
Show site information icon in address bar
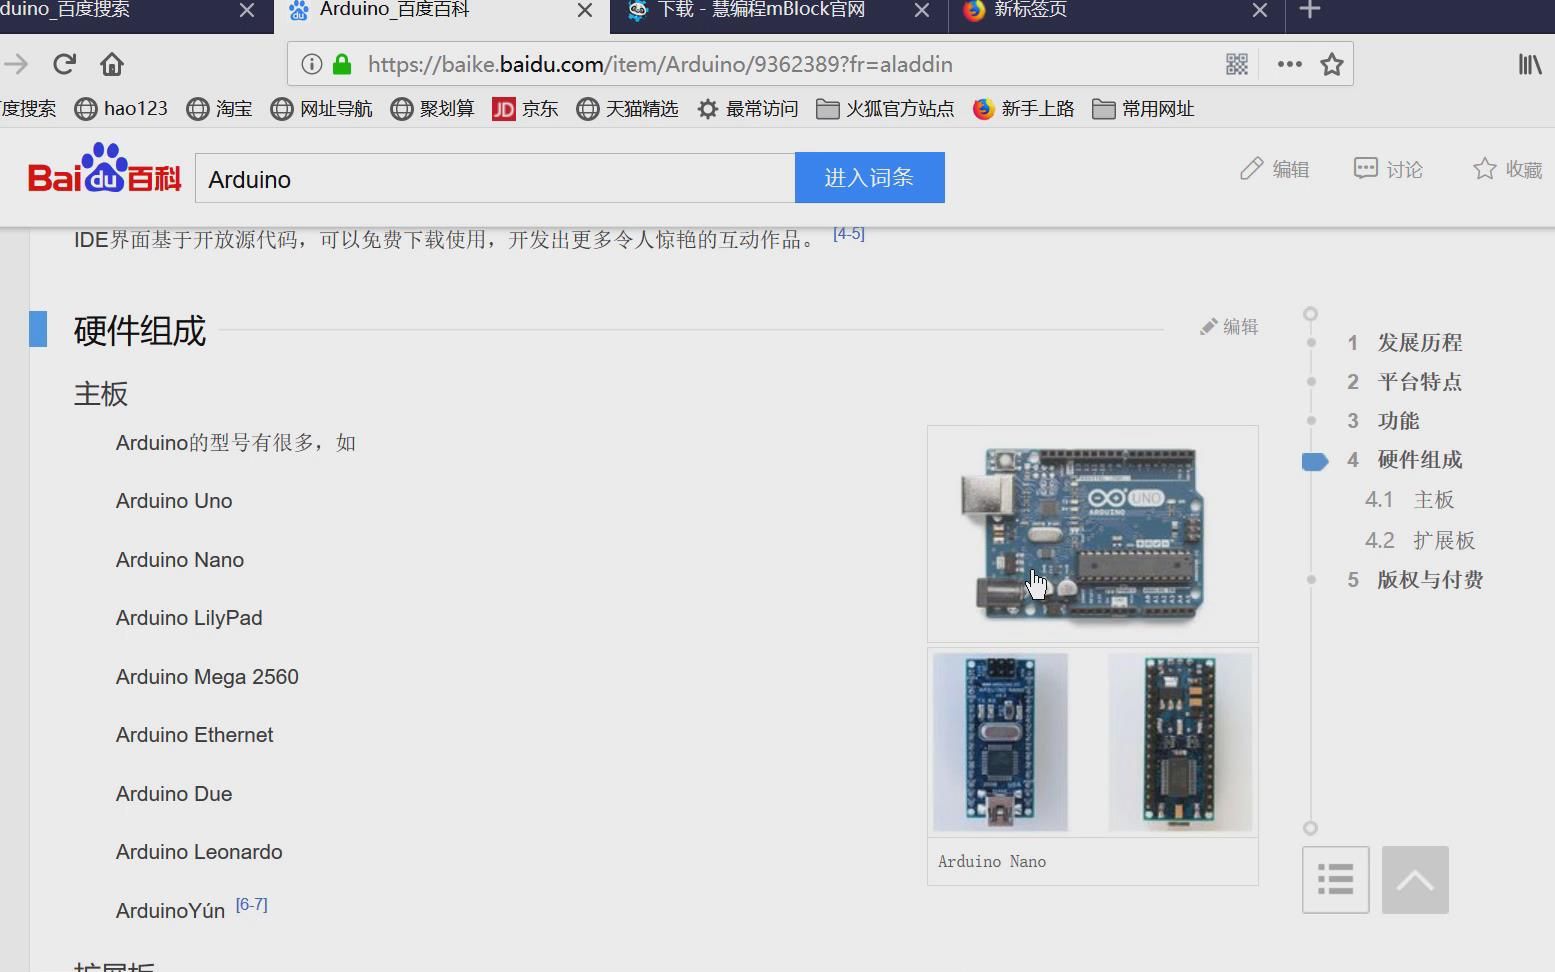click(312, 64)
